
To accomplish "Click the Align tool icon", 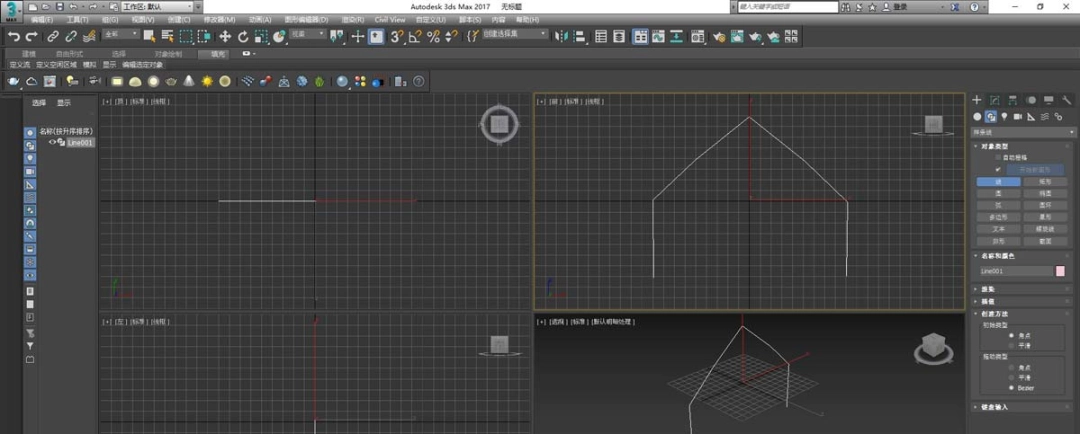I will click(x=579, y=37).
